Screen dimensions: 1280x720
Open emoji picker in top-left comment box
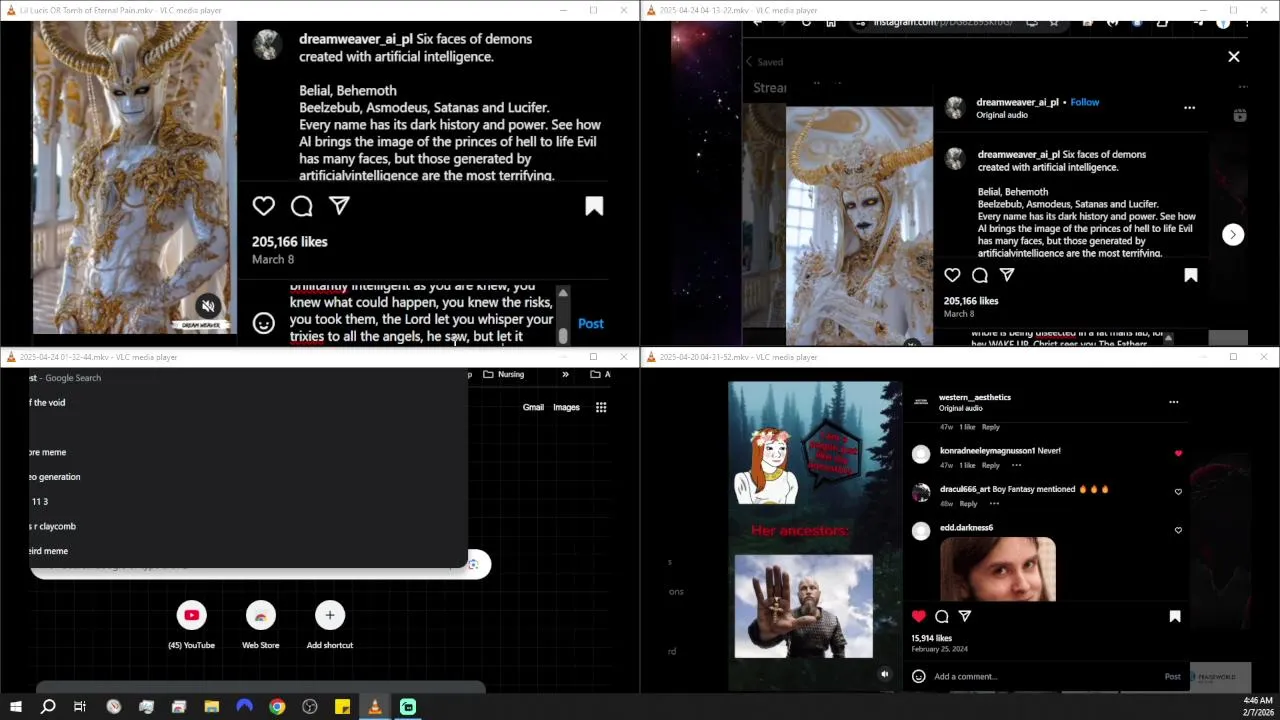coord(263,323)
